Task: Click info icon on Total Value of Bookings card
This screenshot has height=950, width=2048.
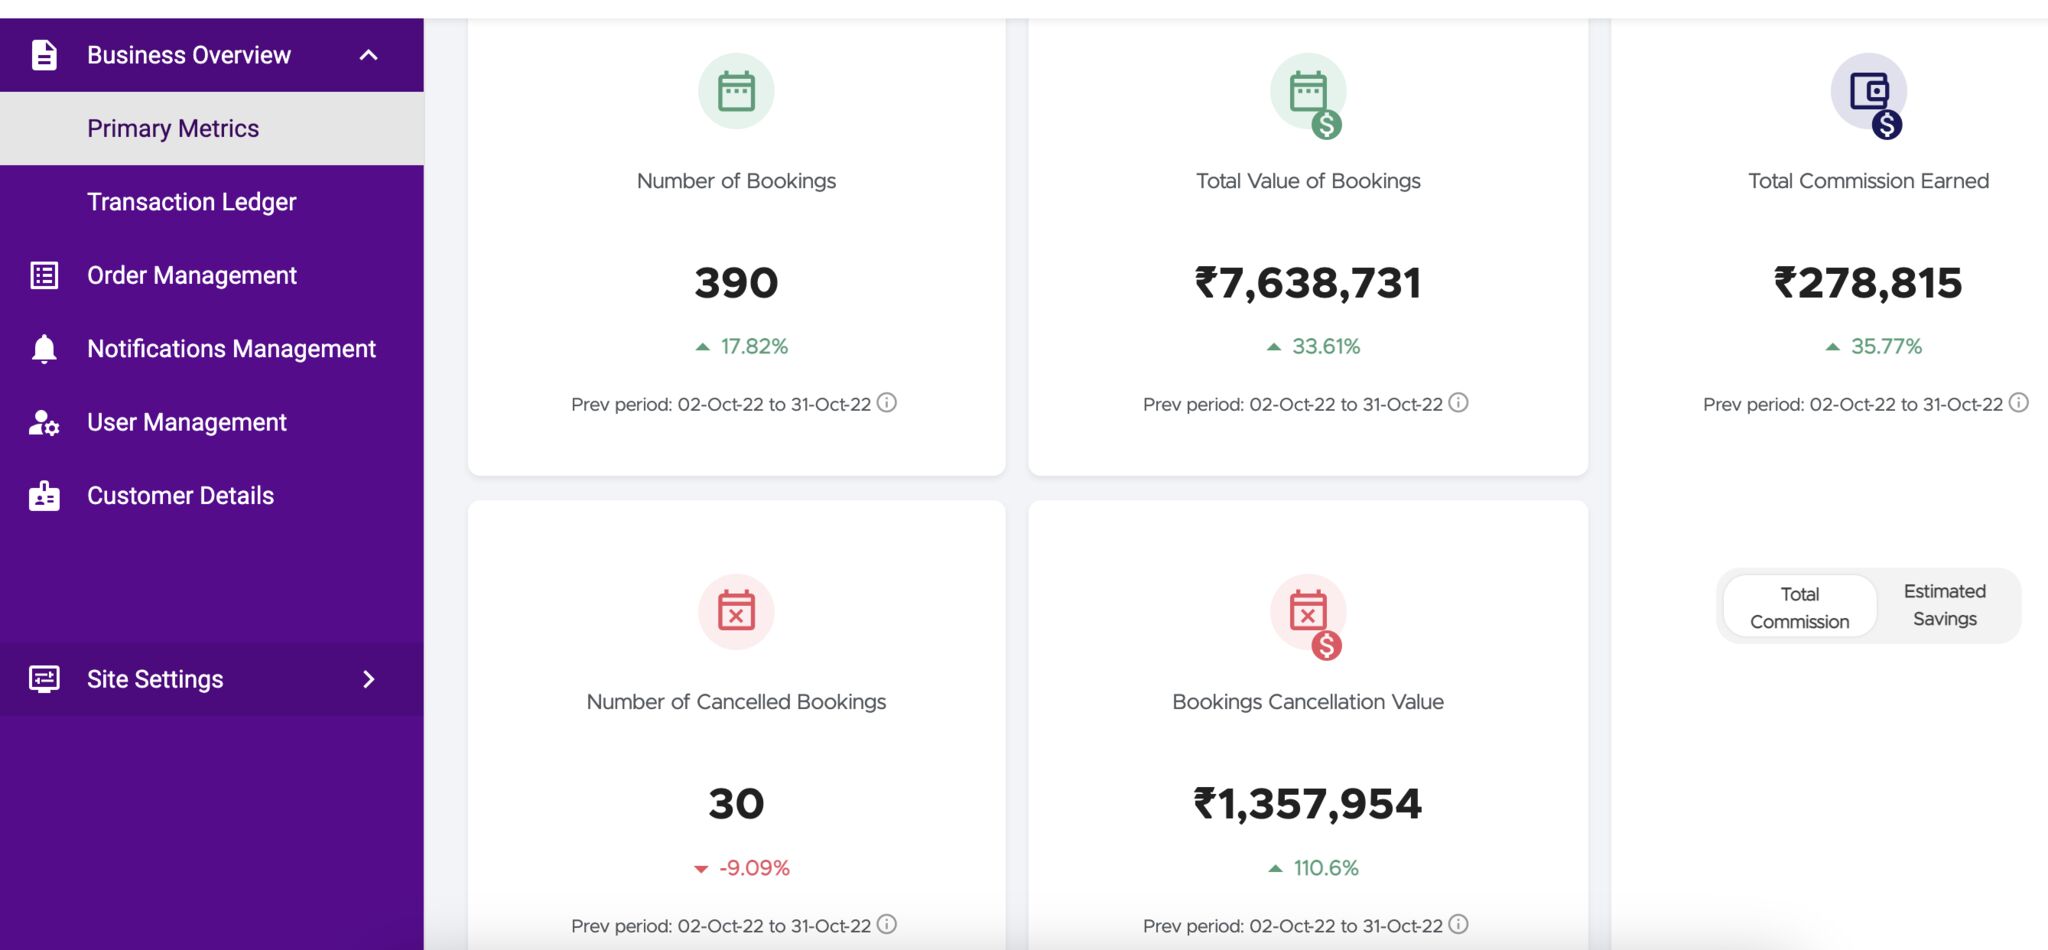Action: pos(1459,403)
